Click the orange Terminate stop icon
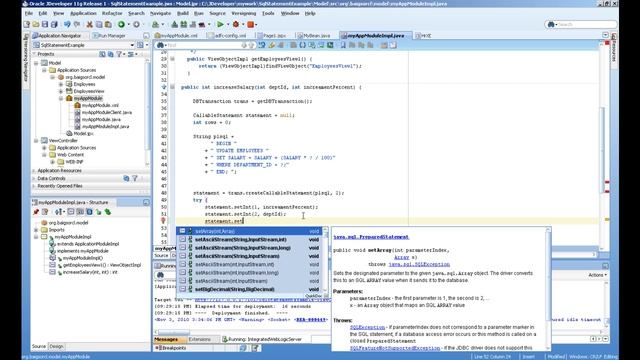 [x=251, y=24]
